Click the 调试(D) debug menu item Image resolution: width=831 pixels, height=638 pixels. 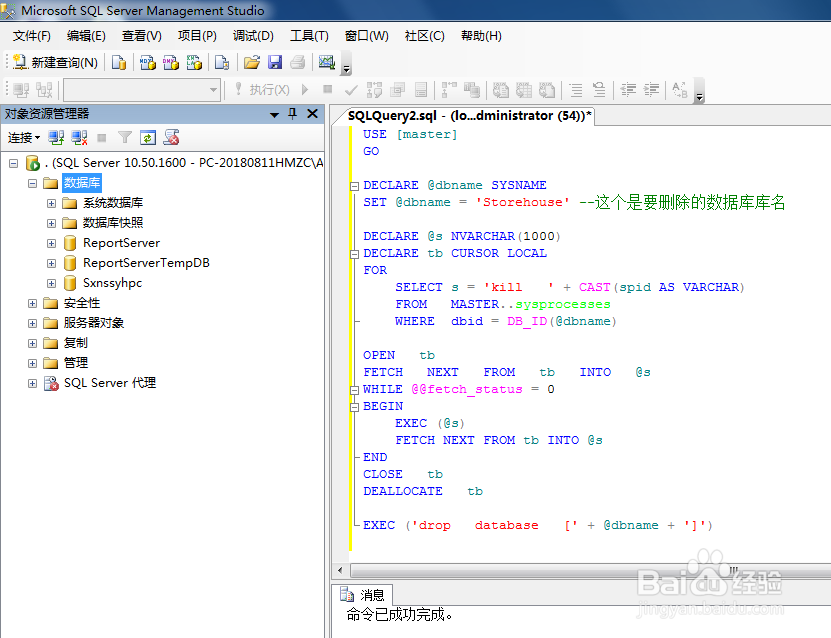(251, 35)
